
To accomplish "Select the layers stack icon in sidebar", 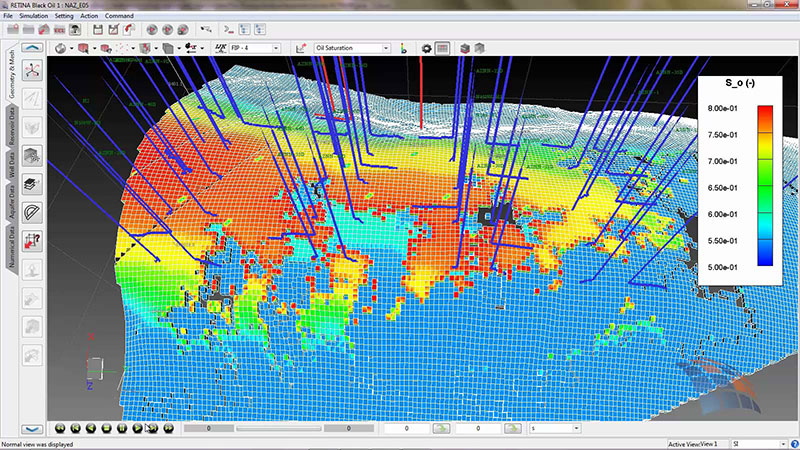I will [32, 183].
